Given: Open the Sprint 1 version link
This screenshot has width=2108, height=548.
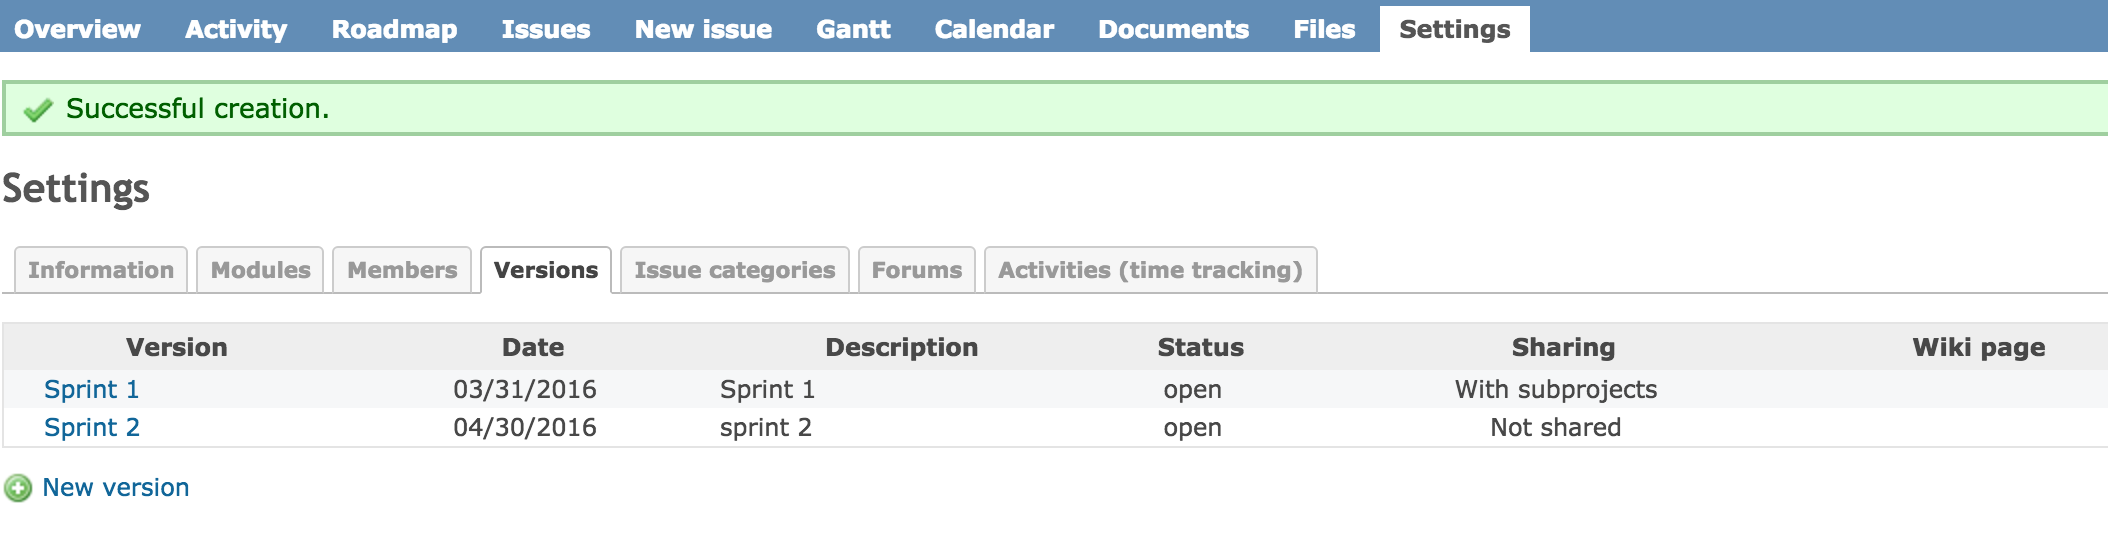Looking at the screenshot, I should click(x=92, y=389).
